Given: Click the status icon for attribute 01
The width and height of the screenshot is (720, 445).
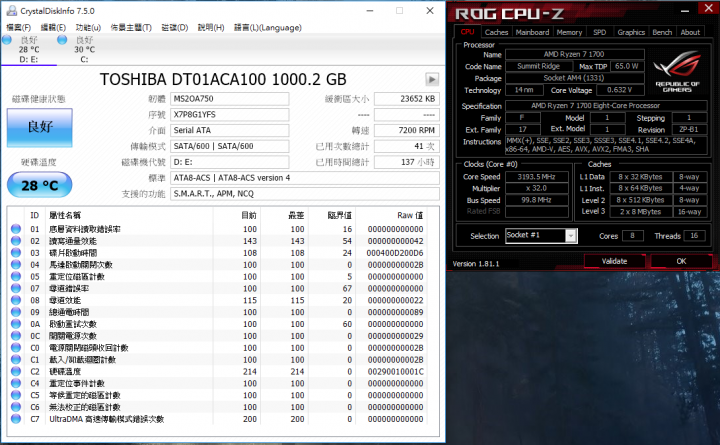Looking at the screenshot, I should point(16,229).
